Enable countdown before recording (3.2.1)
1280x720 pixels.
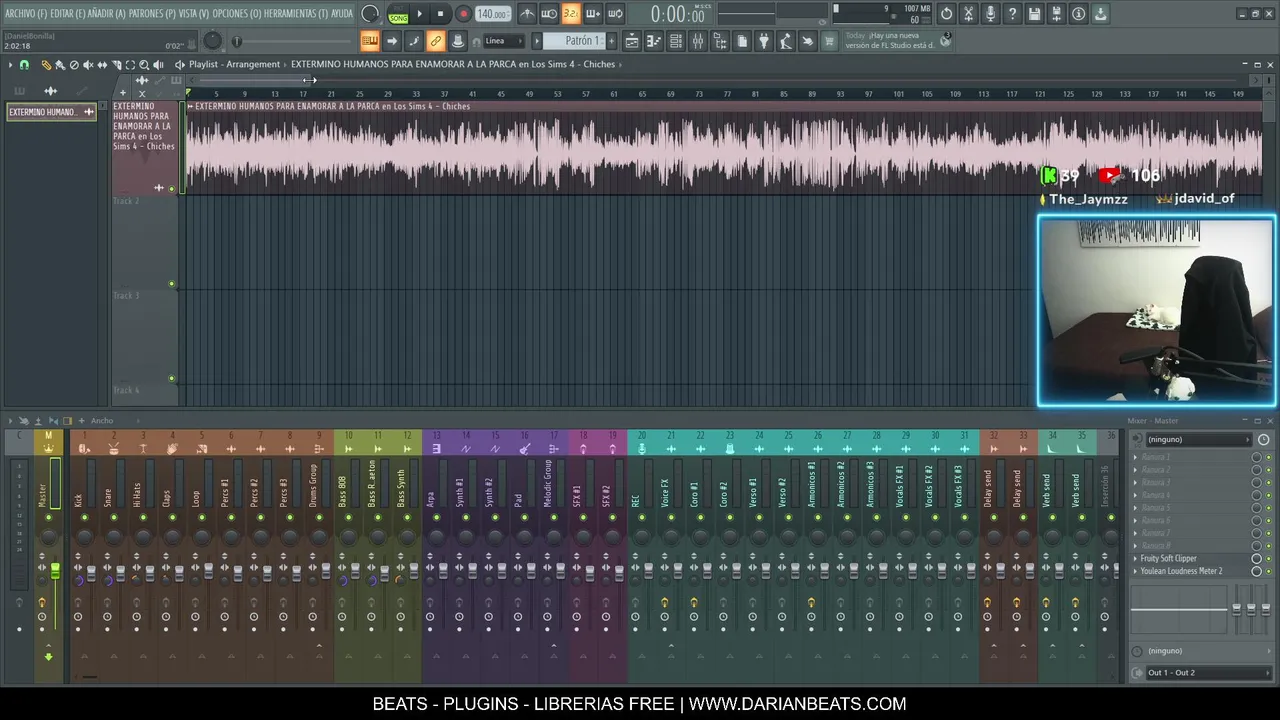click(570, 14)
